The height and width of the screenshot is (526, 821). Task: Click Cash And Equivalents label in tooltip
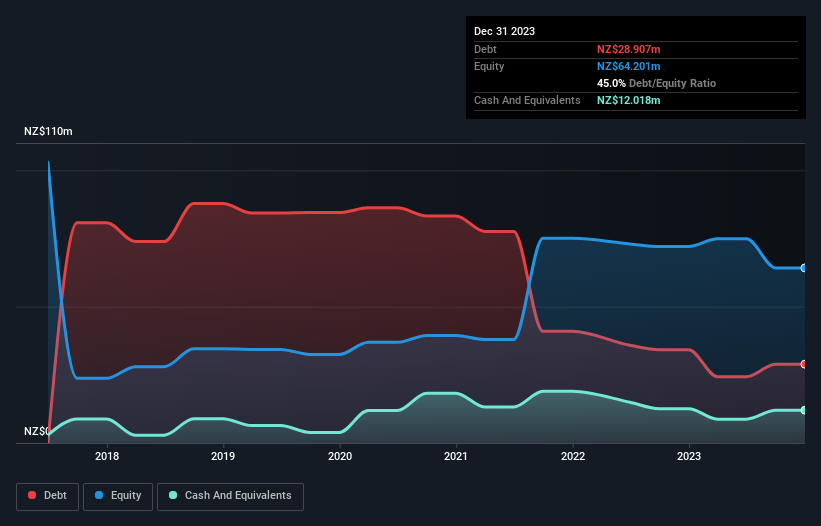pyautogui.click(x=527, y=100)
